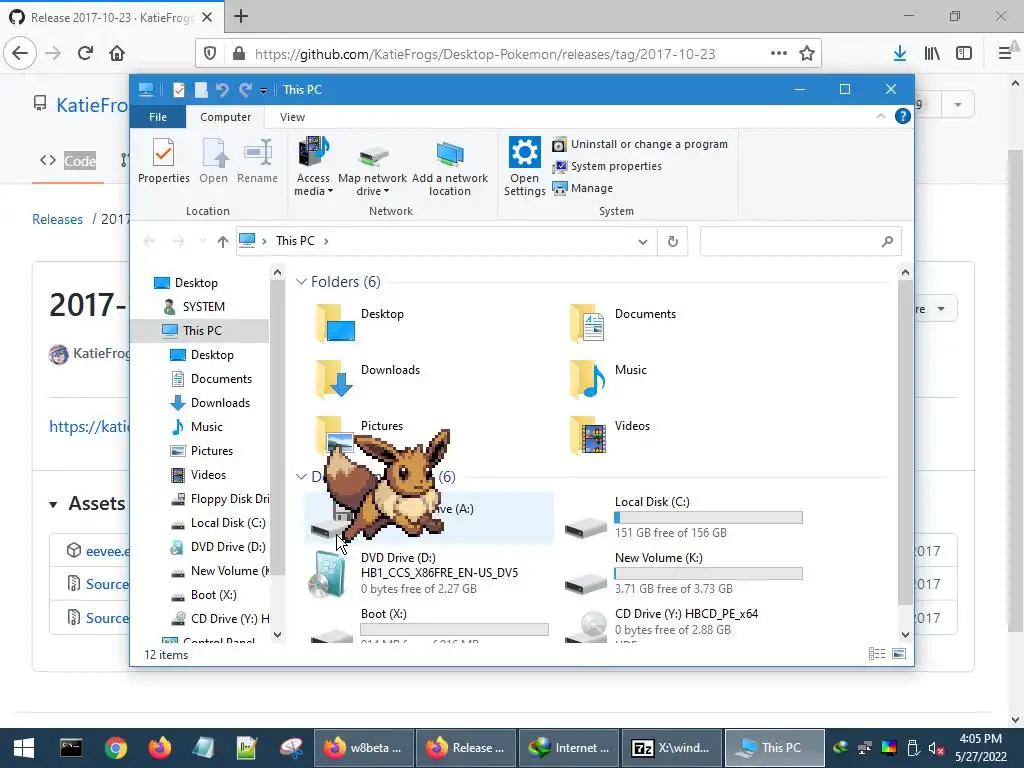Go to Firefox home page
This screenshot has height=768, width=1024.
(x=117, y=53)
